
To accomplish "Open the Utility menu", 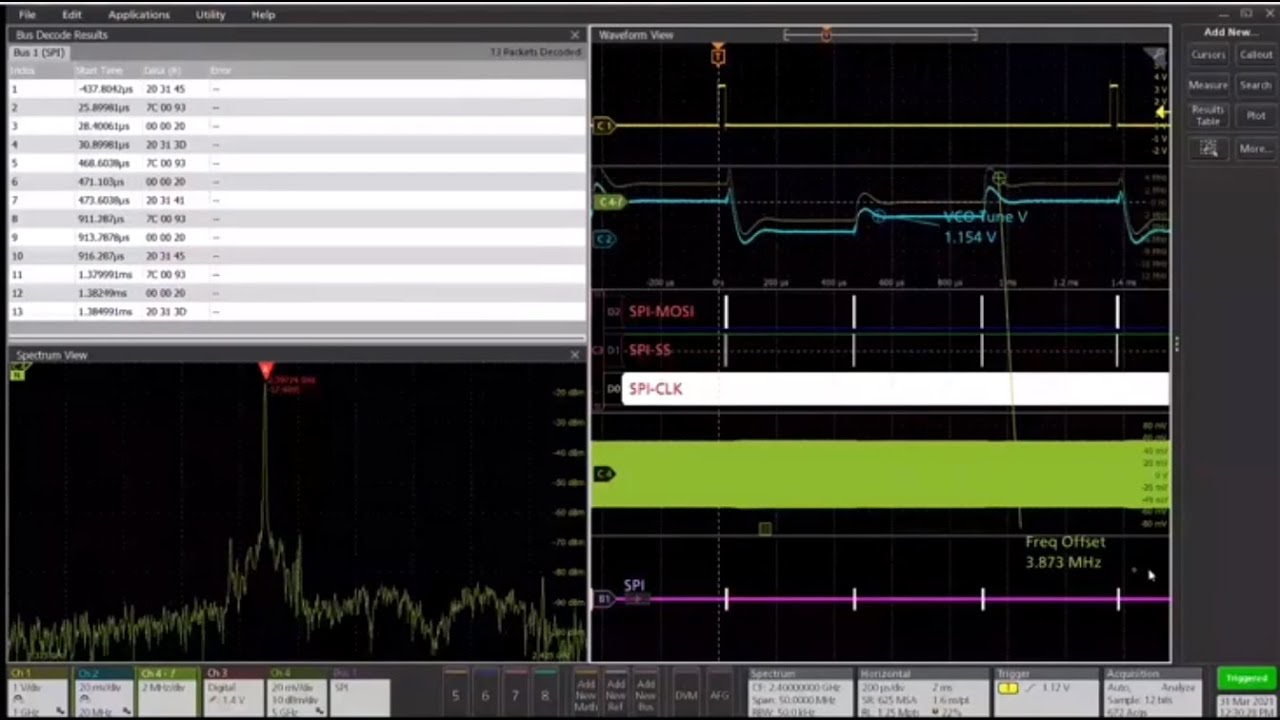I will click(x=210, y=15).
